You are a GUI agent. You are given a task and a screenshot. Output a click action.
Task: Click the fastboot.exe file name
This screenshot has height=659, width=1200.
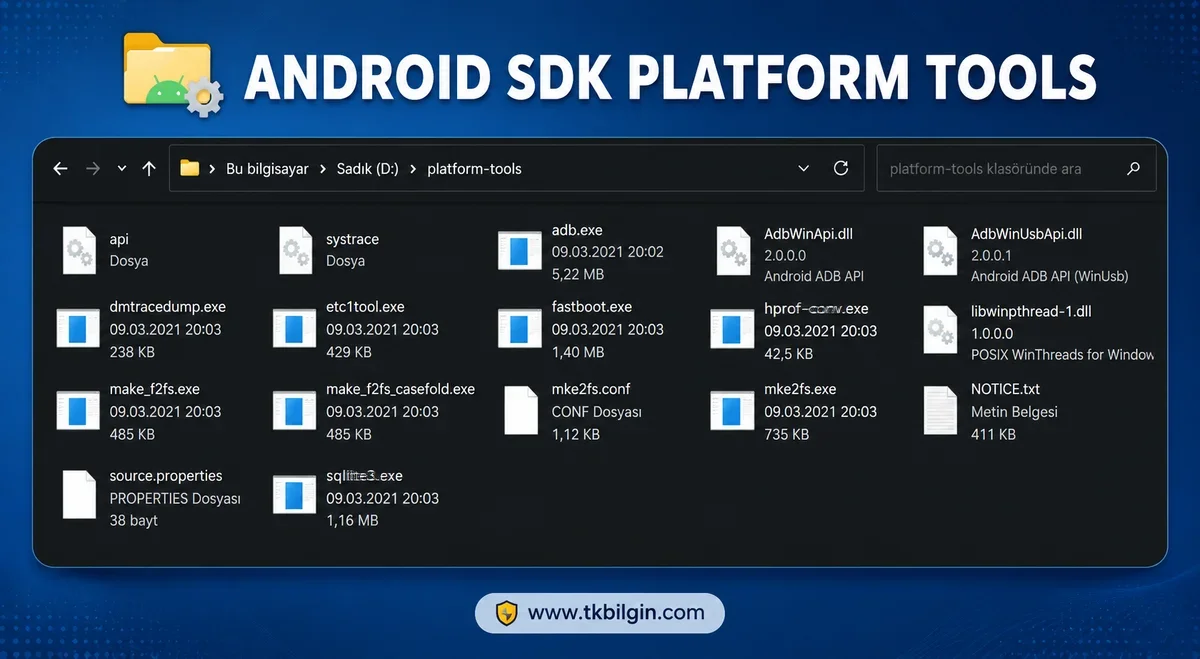point(592,307)
